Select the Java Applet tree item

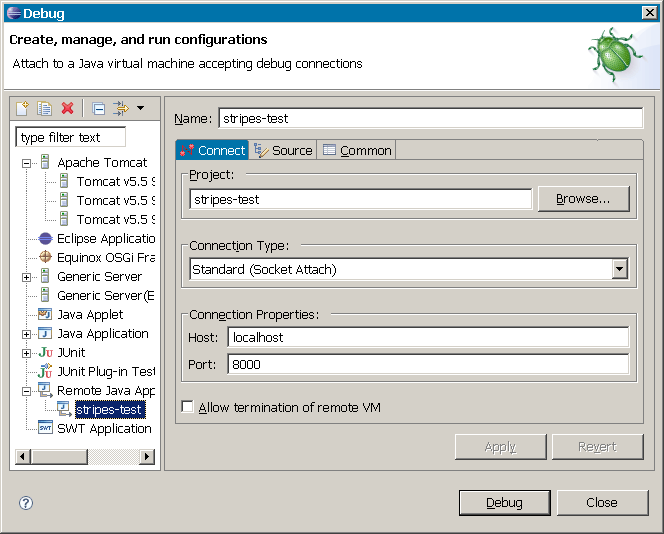90,315
